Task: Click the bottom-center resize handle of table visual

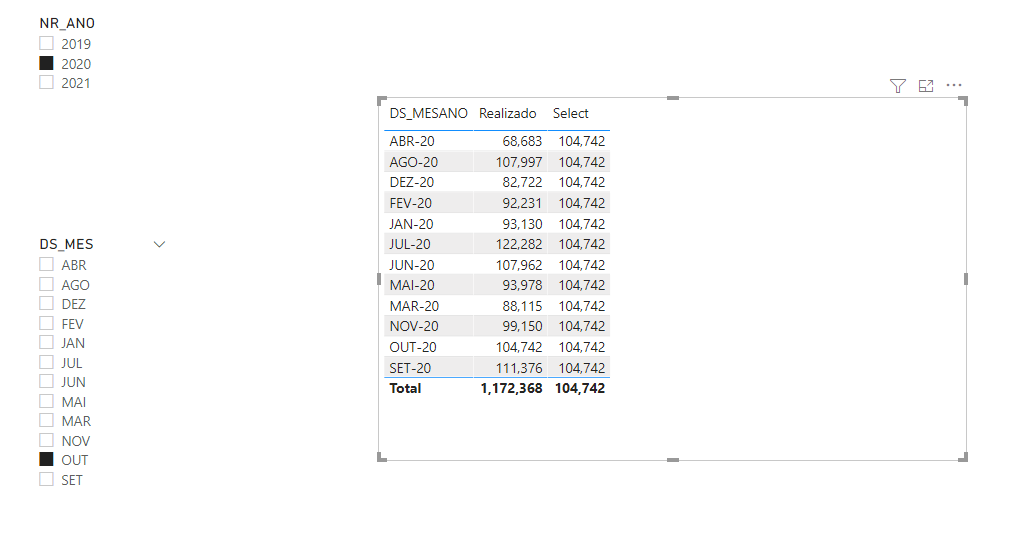Action: click(x=673, y=460)
